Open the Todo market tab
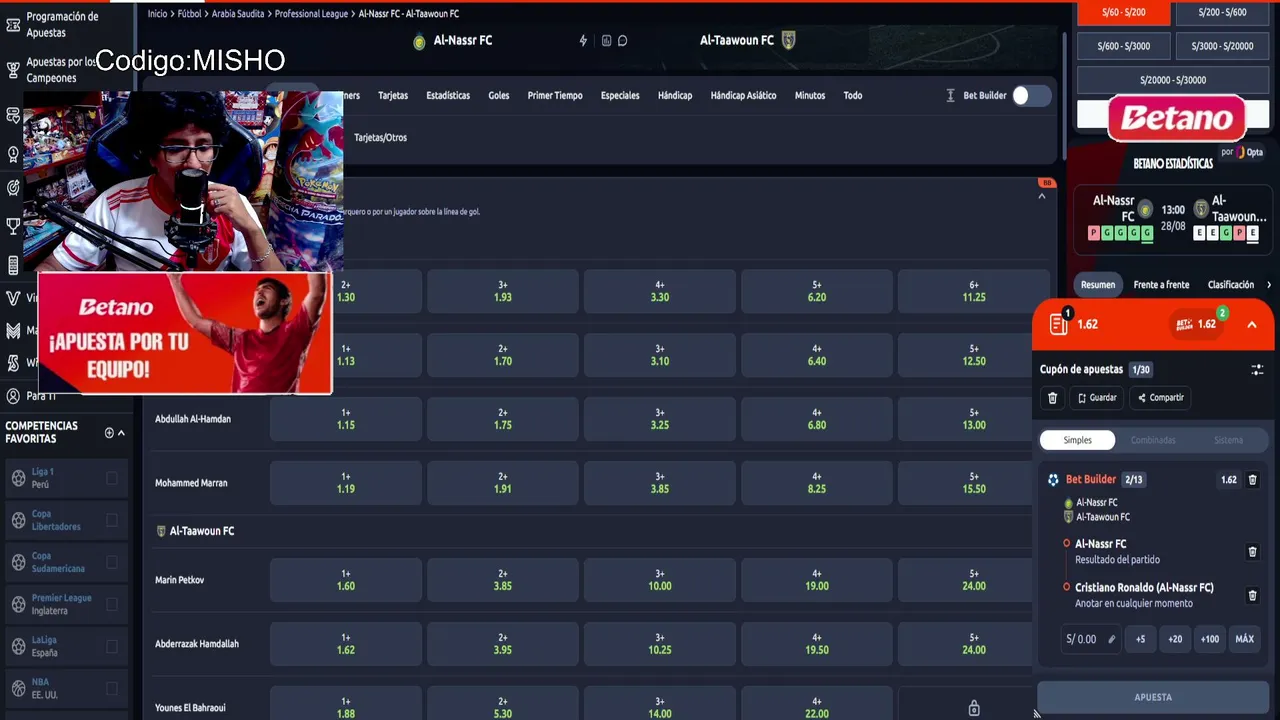 point(853,96)
